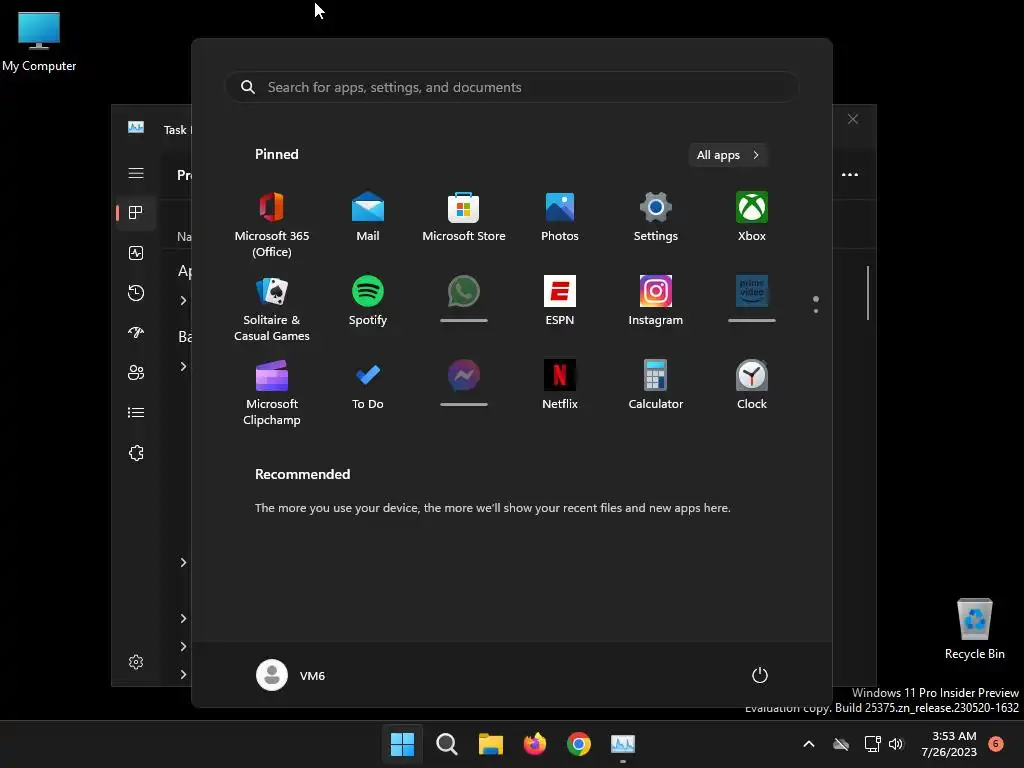Open Startup apps in Task Manager sidebar
Viewport: 1024px width, 768px height.
point(136,332)
